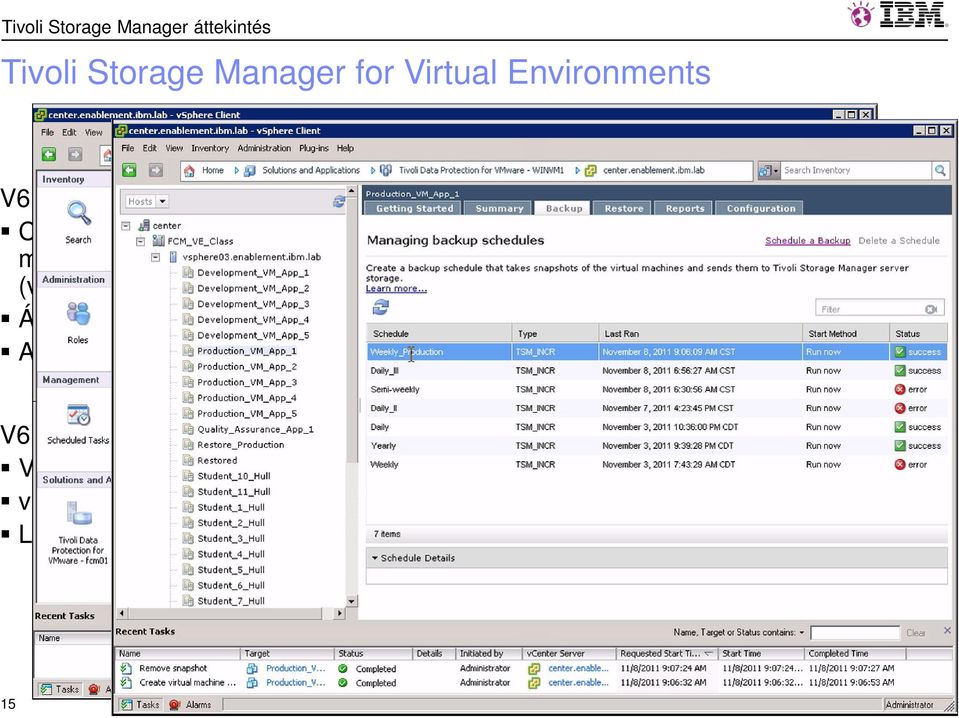The image size is (959, 718).
Task: Open the Hosts dropdown above the tree
Action: (x=163, y=201)
